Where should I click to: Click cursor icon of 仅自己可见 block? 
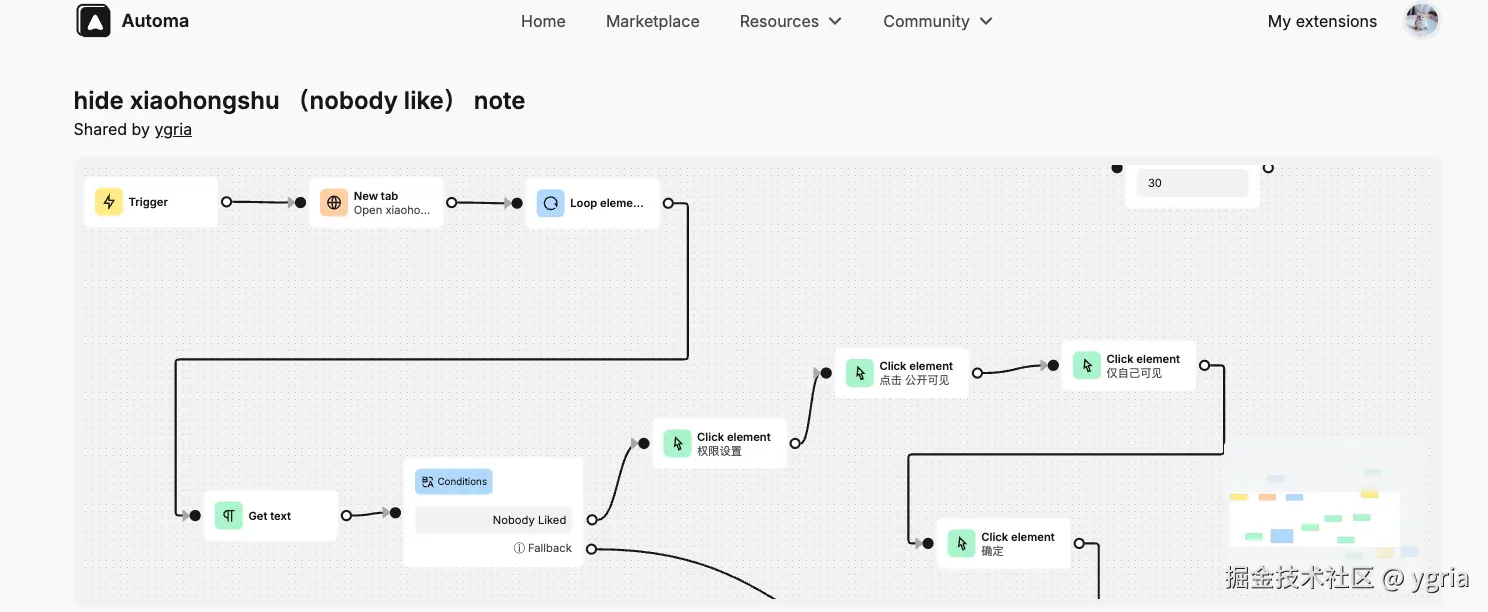click(x=1087, y=365)
